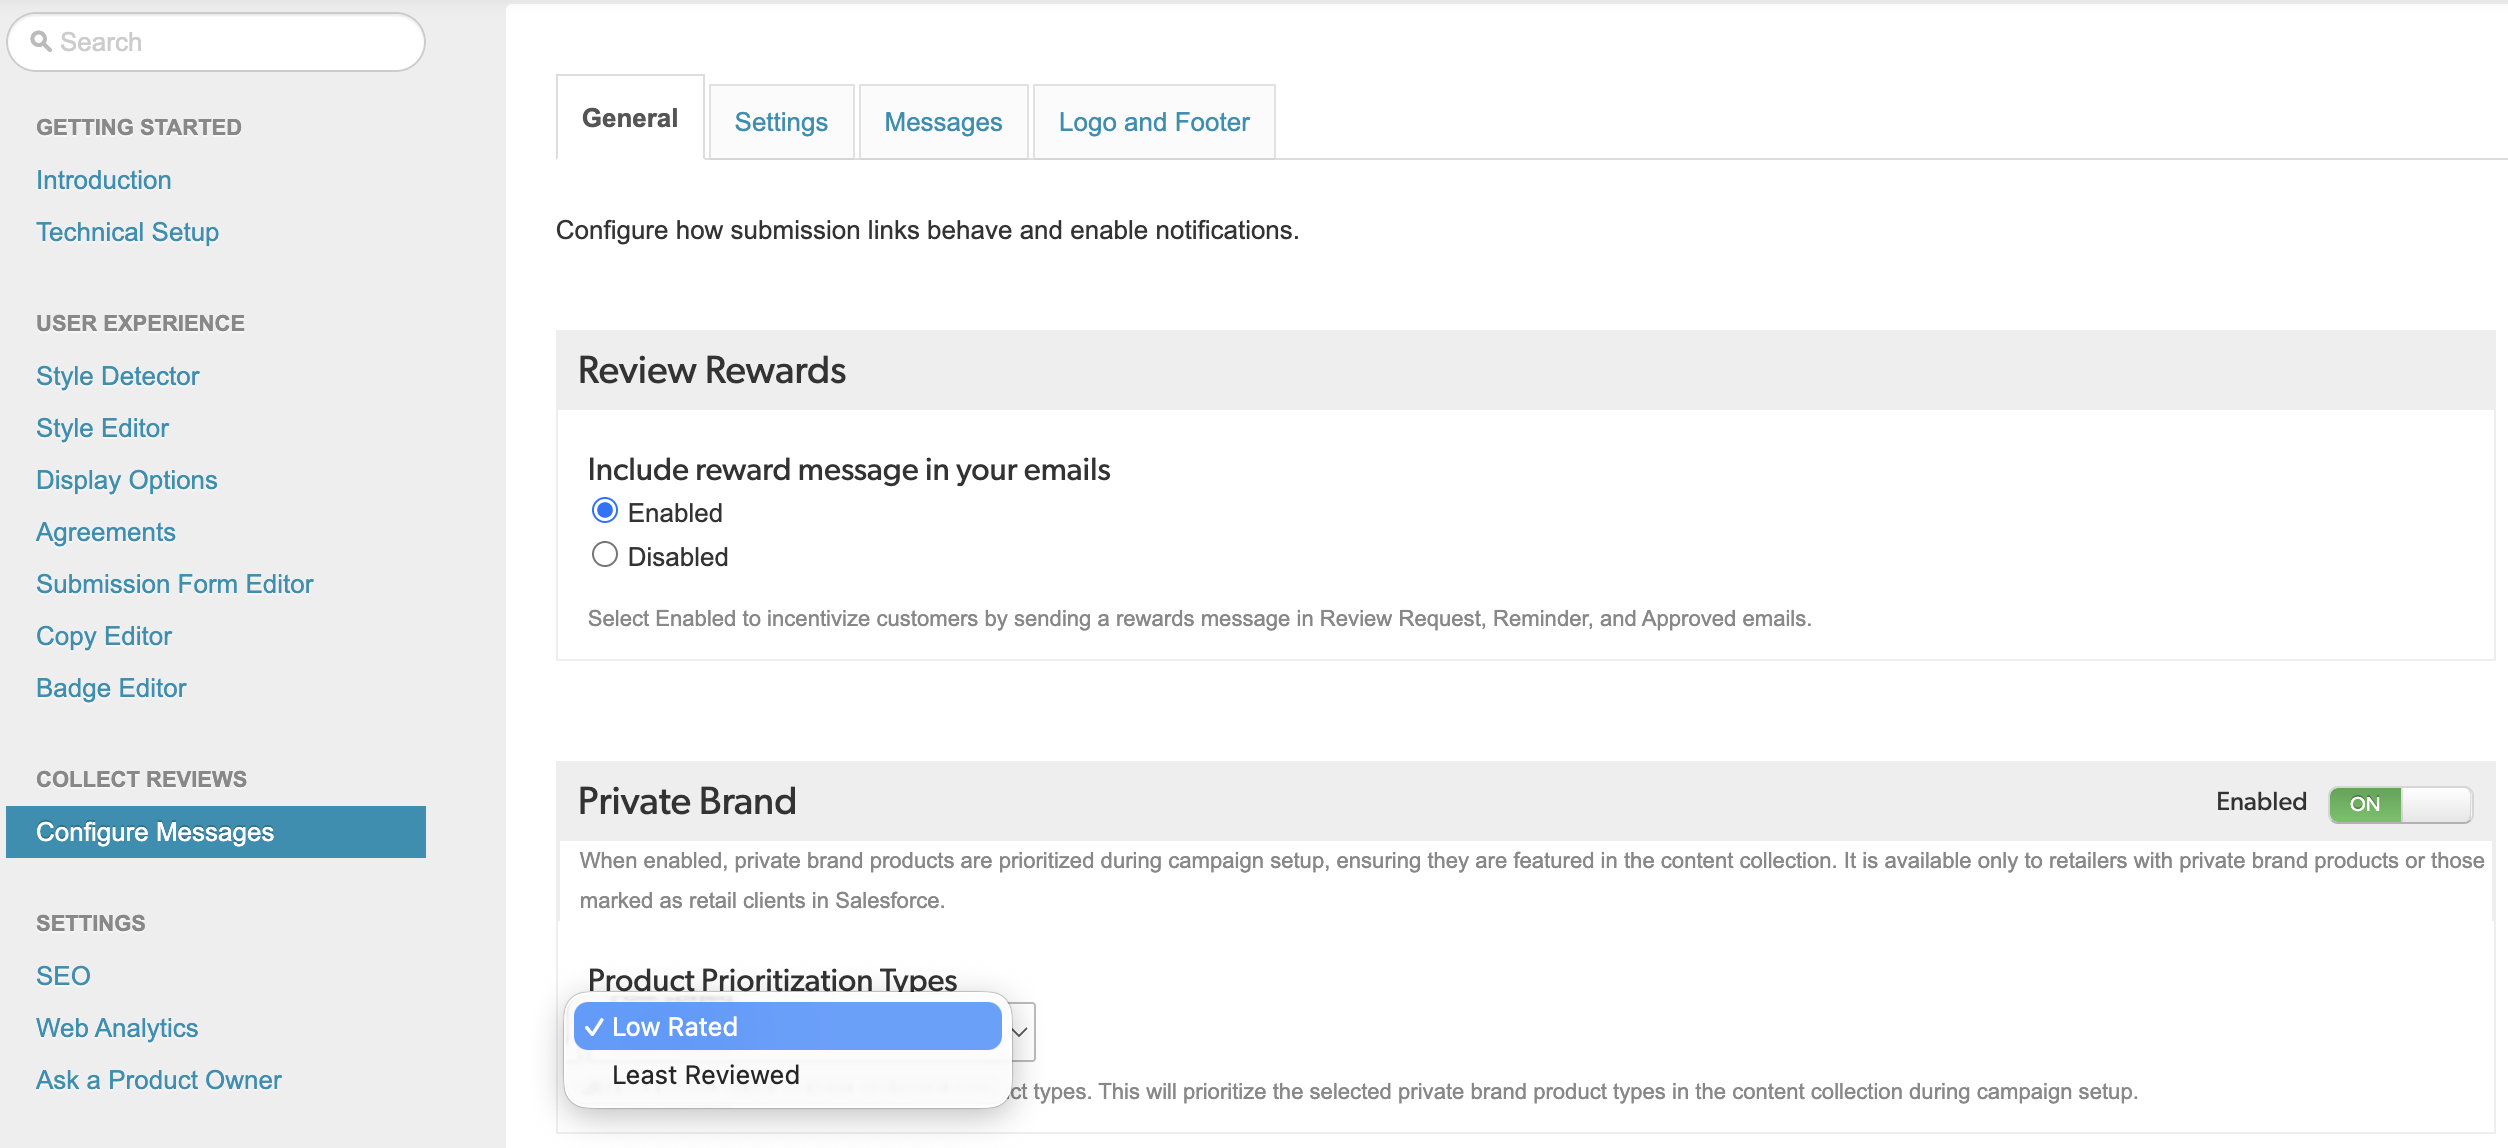This screenshot has width=2508, height=1148.
Task: Click the USER EXPERIENCE section header
Action: (140, 323)
